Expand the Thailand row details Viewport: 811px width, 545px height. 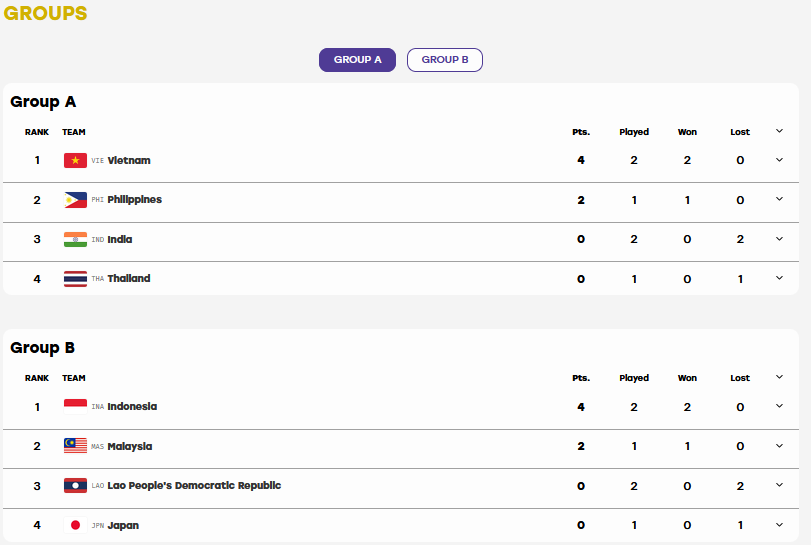[x=779, y=278]
